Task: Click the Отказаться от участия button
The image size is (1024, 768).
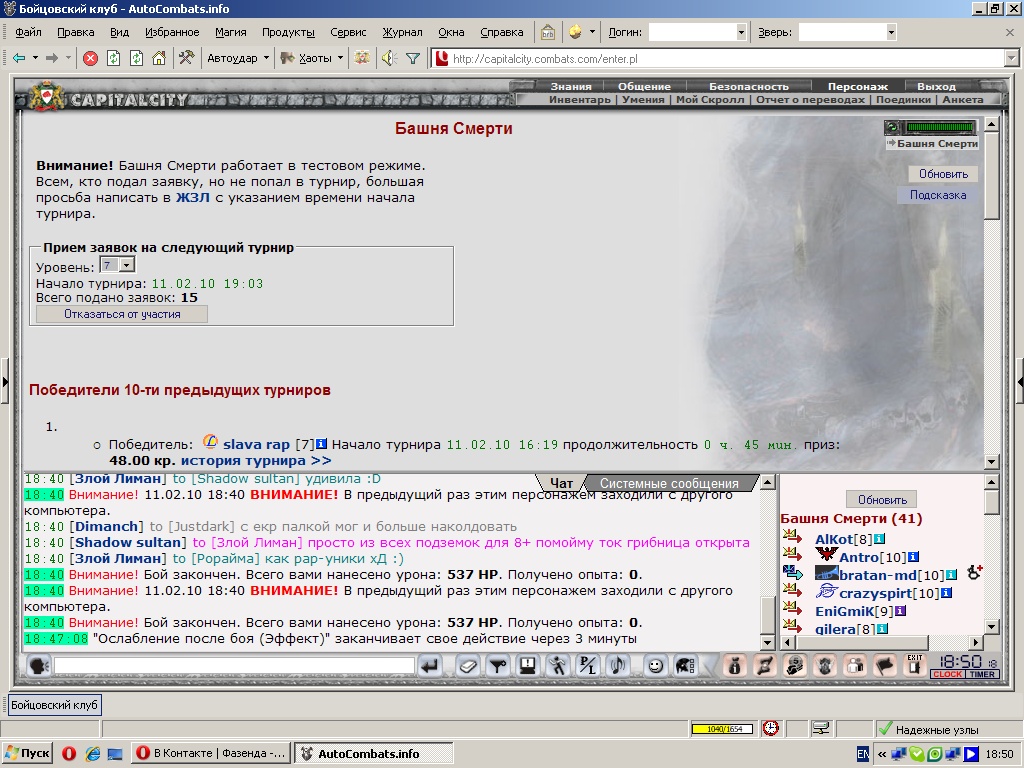Action: [x=122, y=314]
